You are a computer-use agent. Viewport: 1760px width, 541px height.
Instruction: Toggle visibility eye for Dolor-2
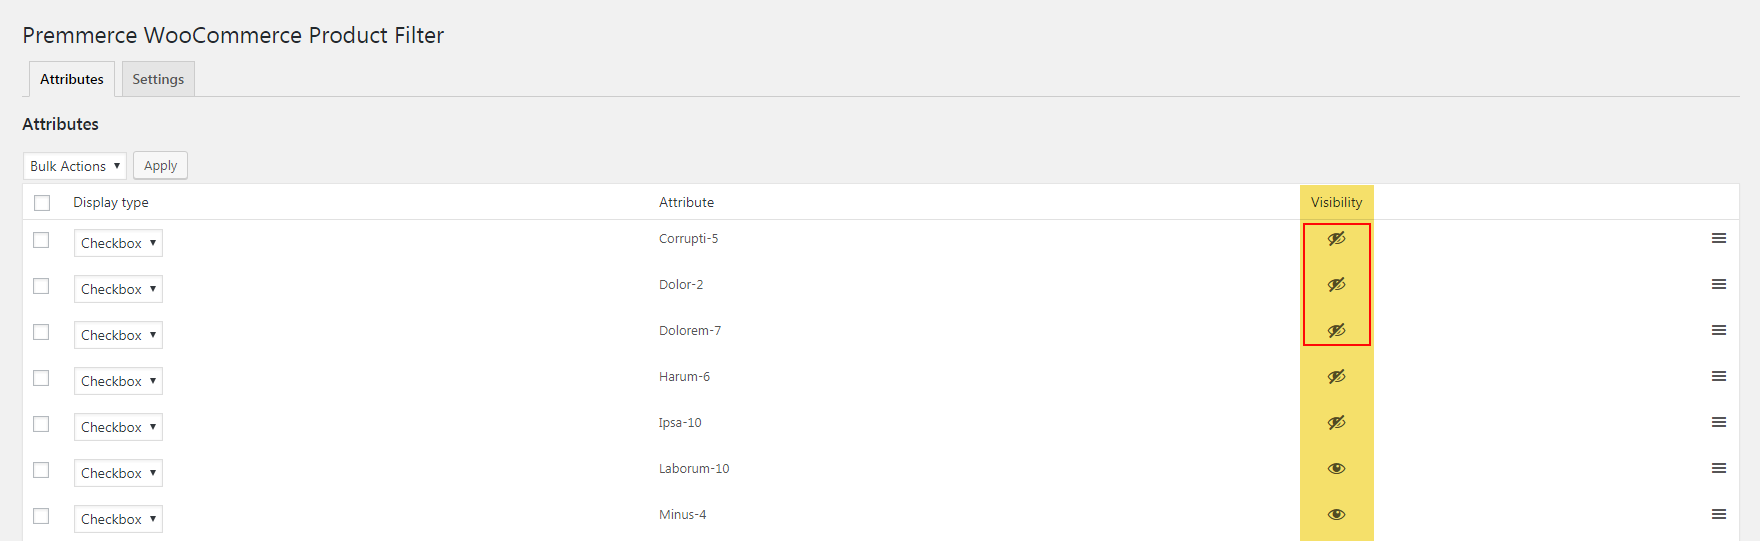[1336, 285]
